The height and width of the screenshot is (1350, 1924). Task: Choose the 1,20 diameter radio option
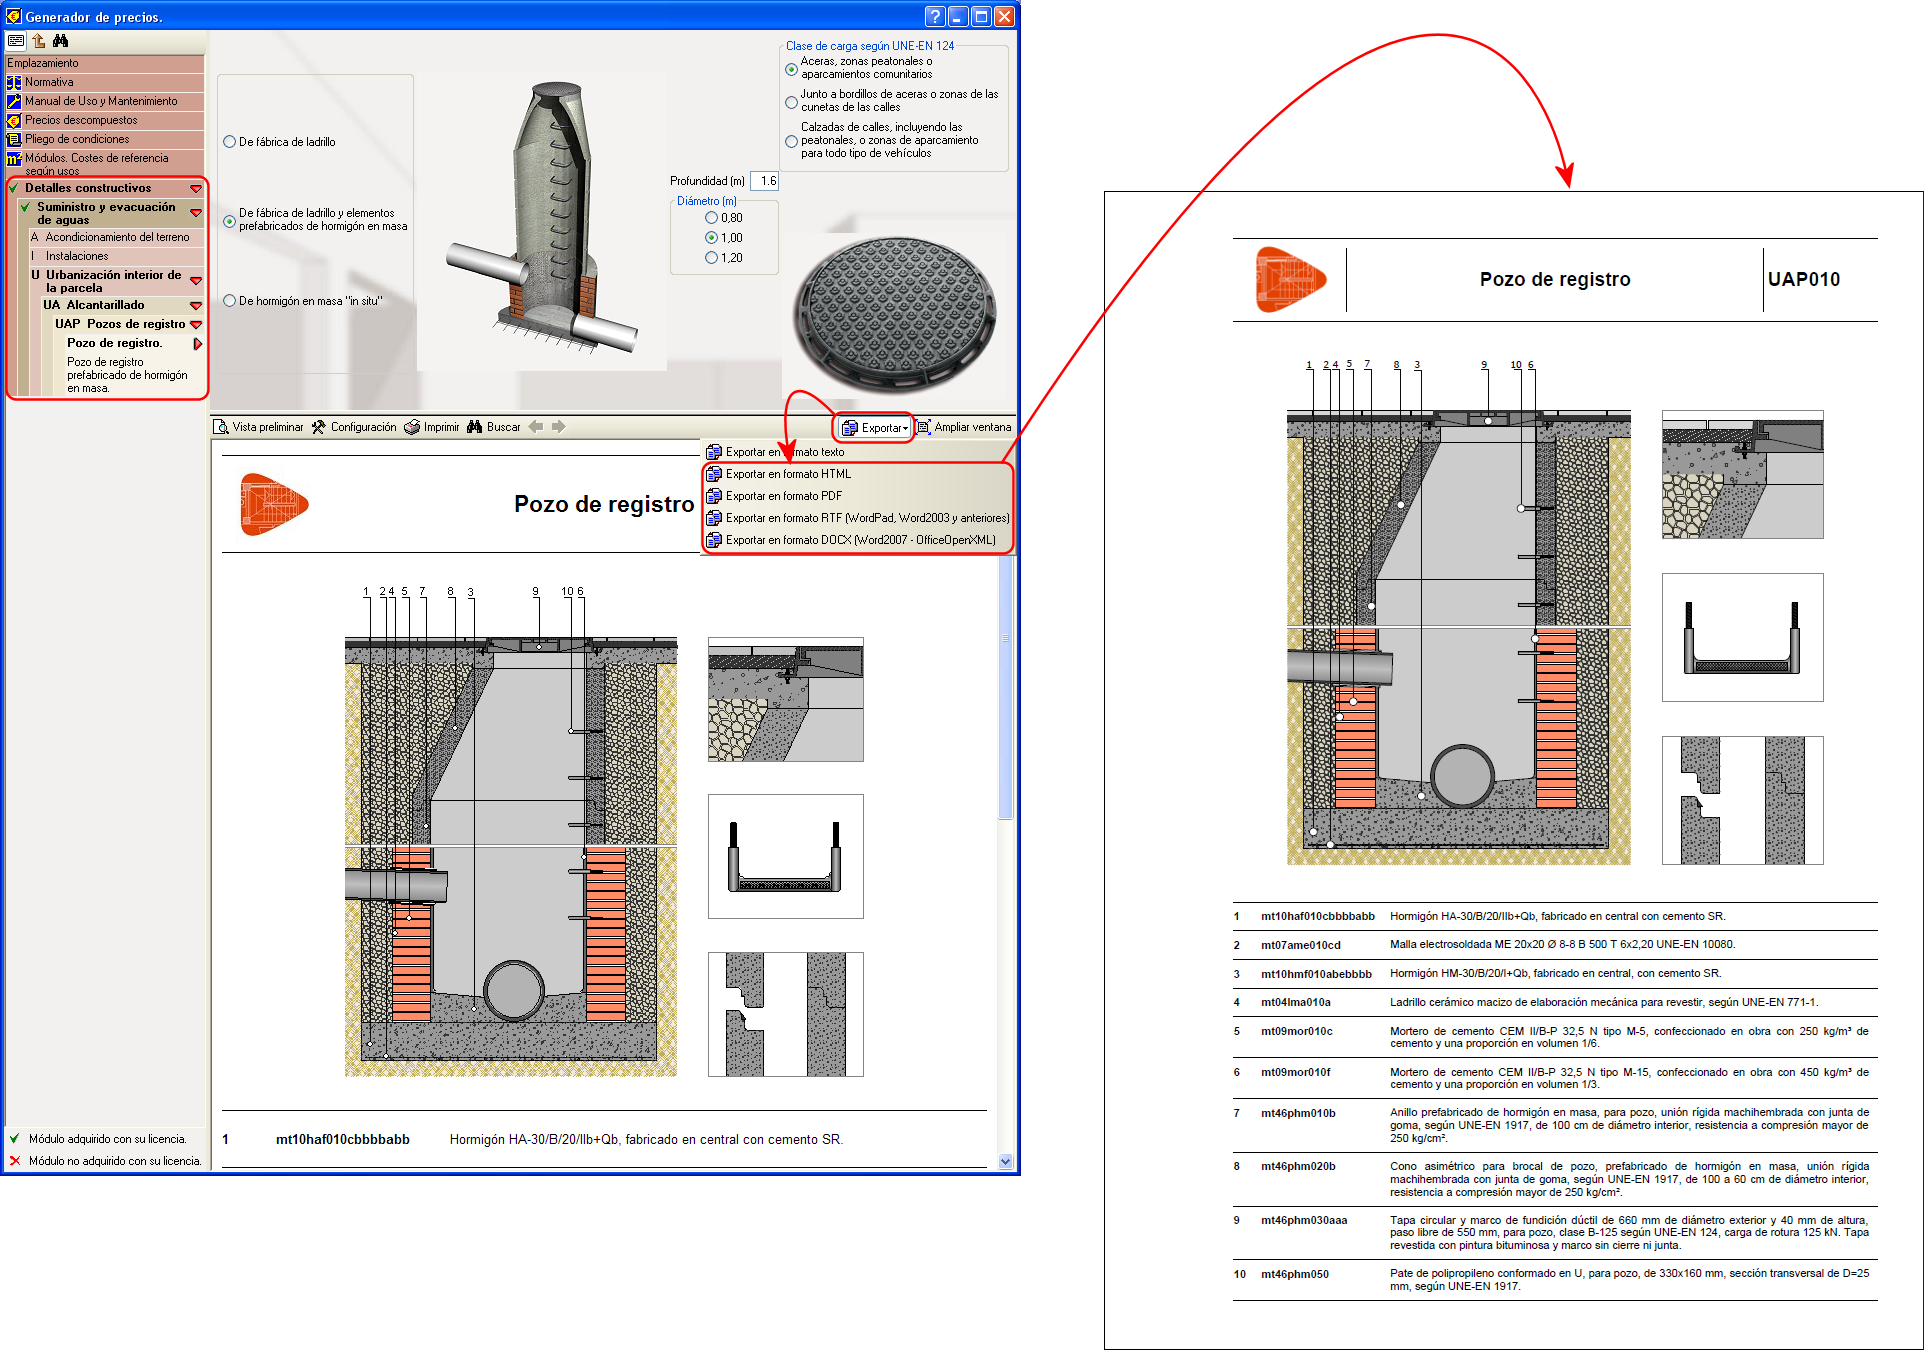(712, 257)
